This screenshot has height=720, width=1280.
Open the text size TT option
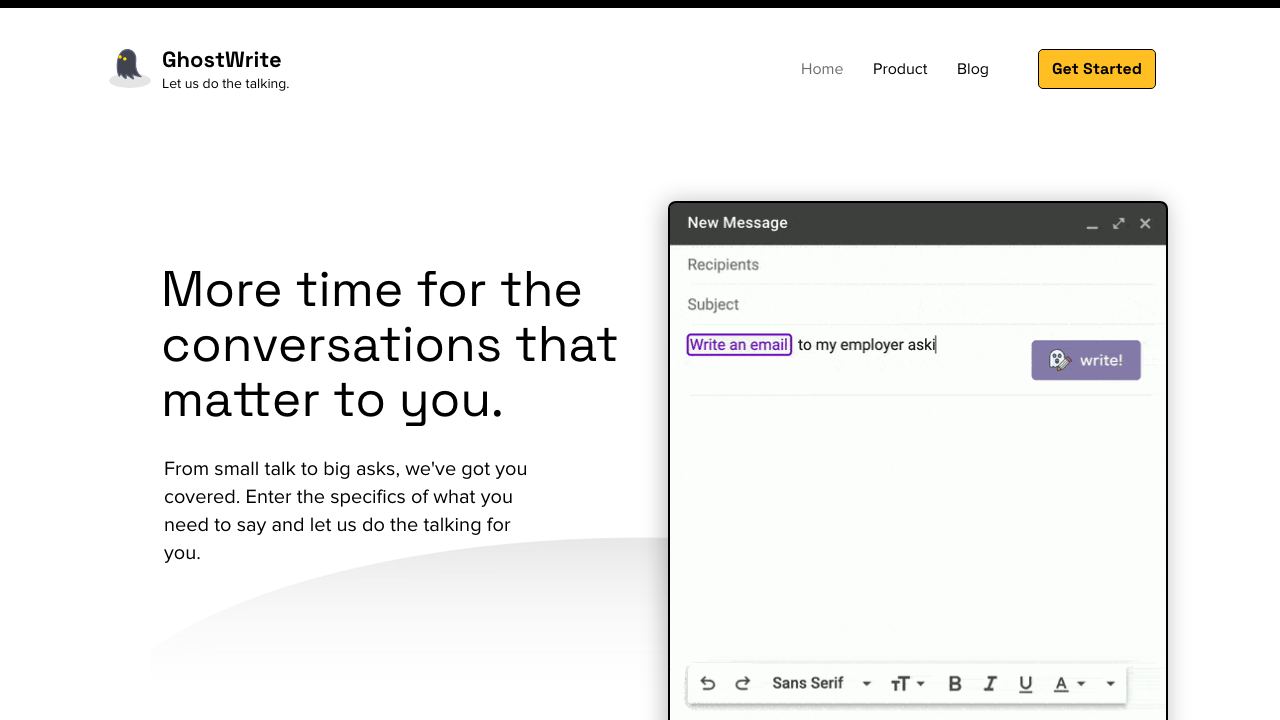click(907, 684)
